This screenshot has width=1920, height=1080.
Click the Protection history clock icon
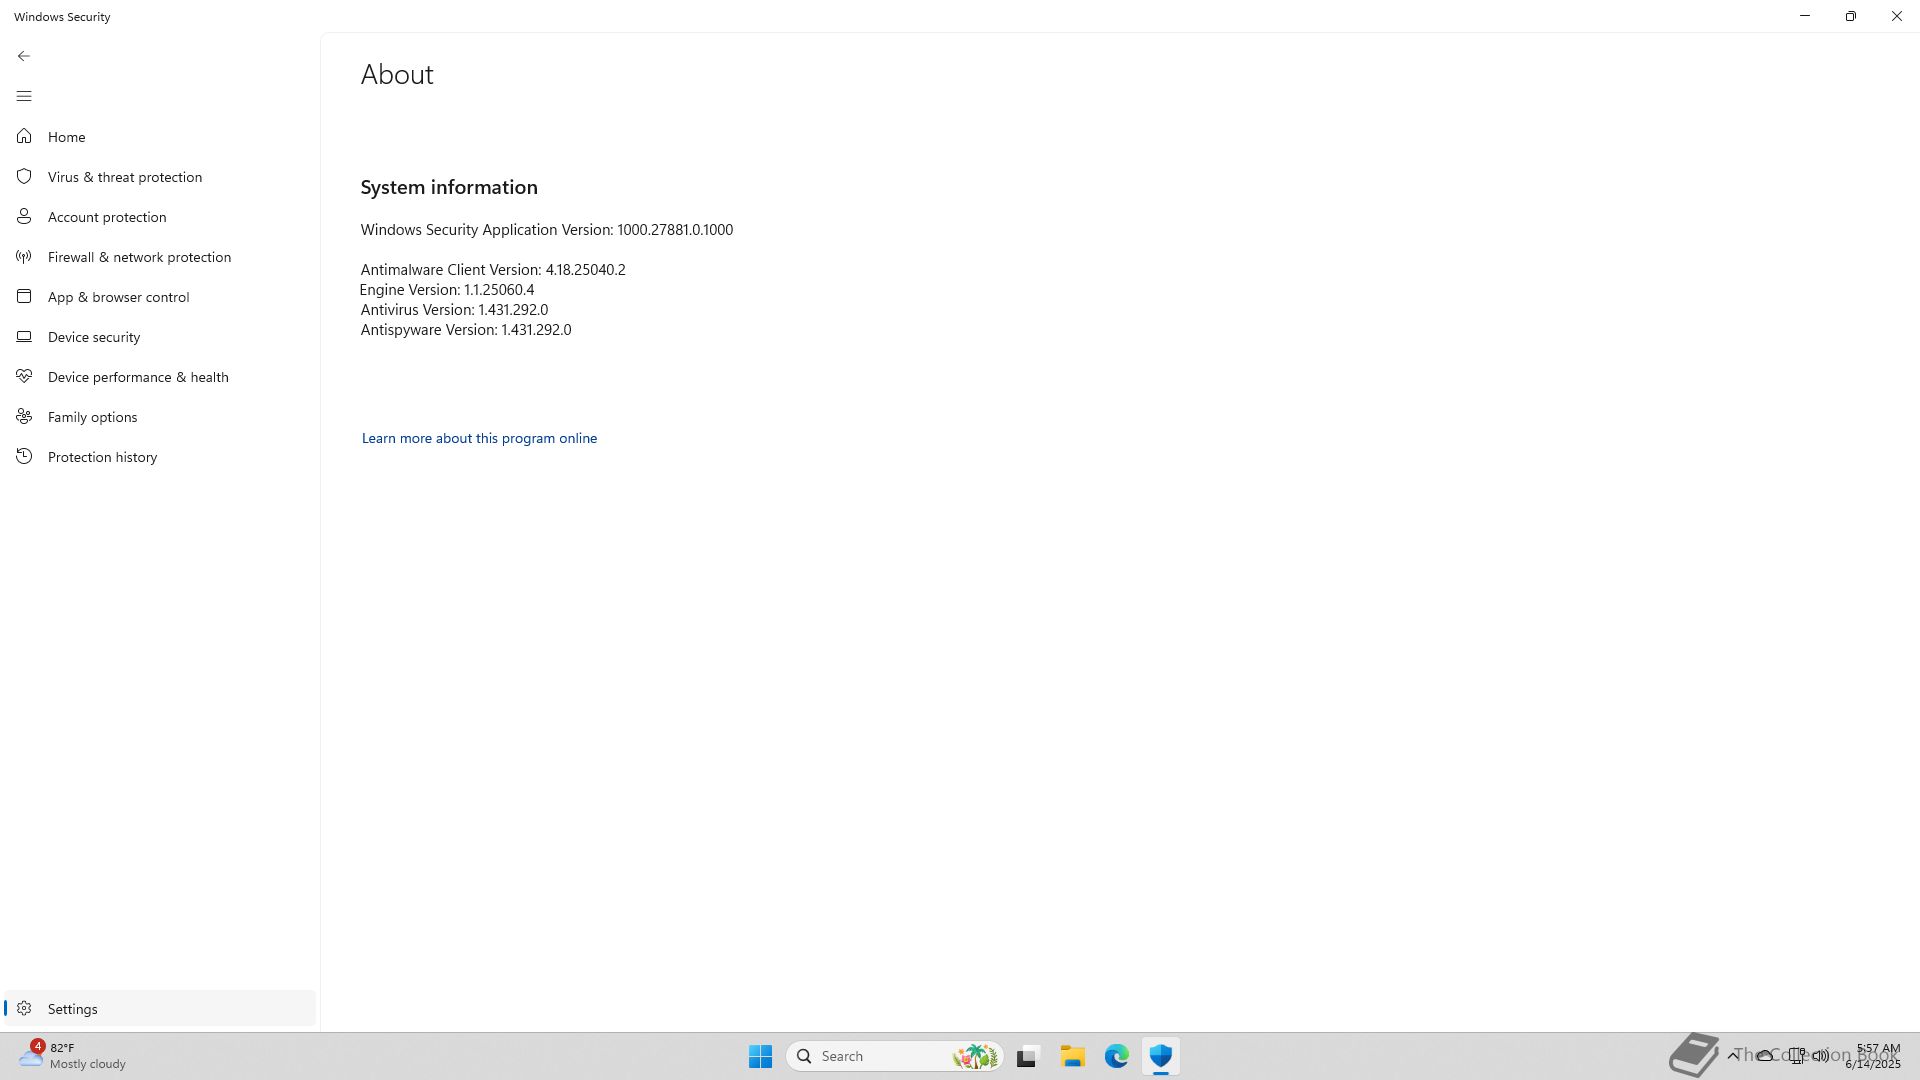coord(24,457)
